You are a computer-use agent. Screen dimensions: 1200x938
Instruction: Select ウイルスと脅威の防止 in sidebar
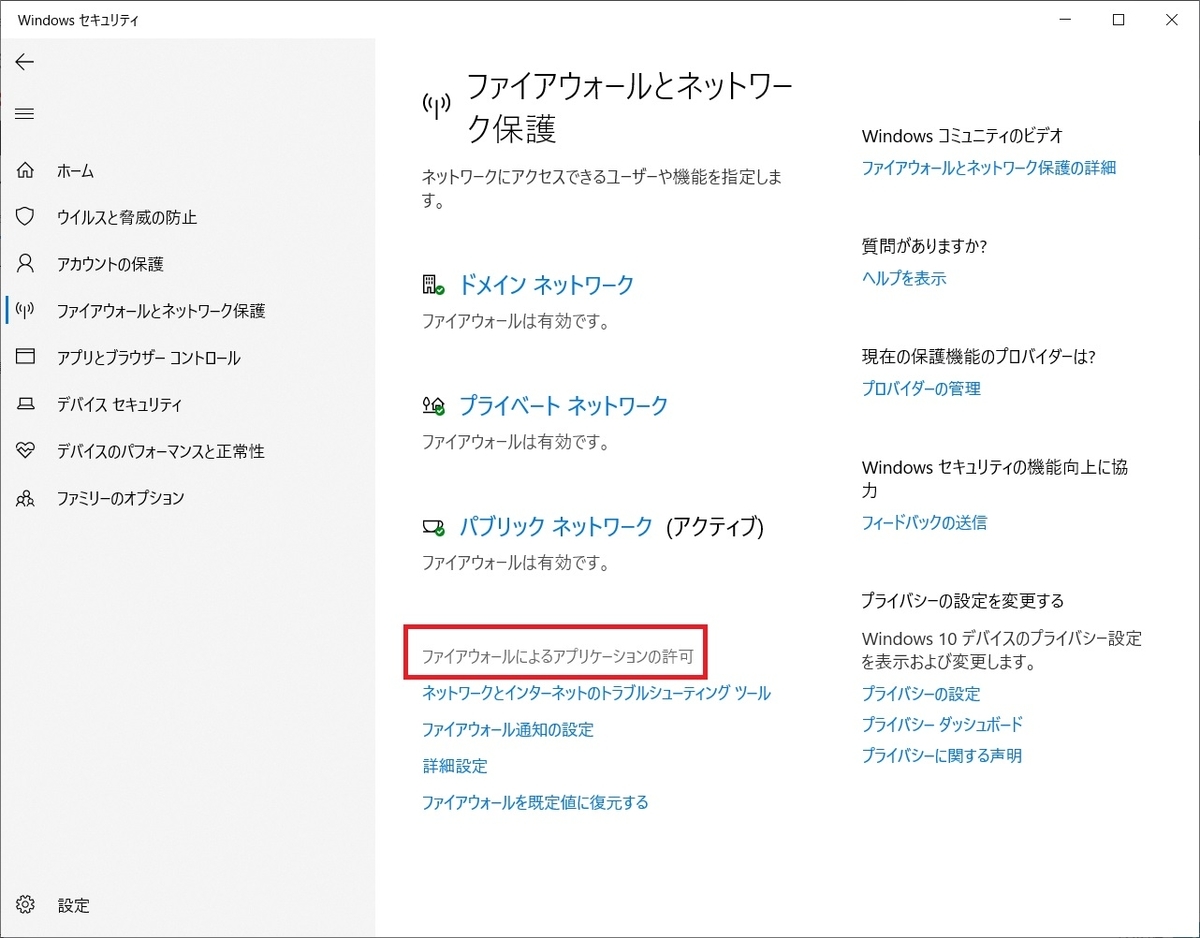pyautogui.click(x=127, y=217)
